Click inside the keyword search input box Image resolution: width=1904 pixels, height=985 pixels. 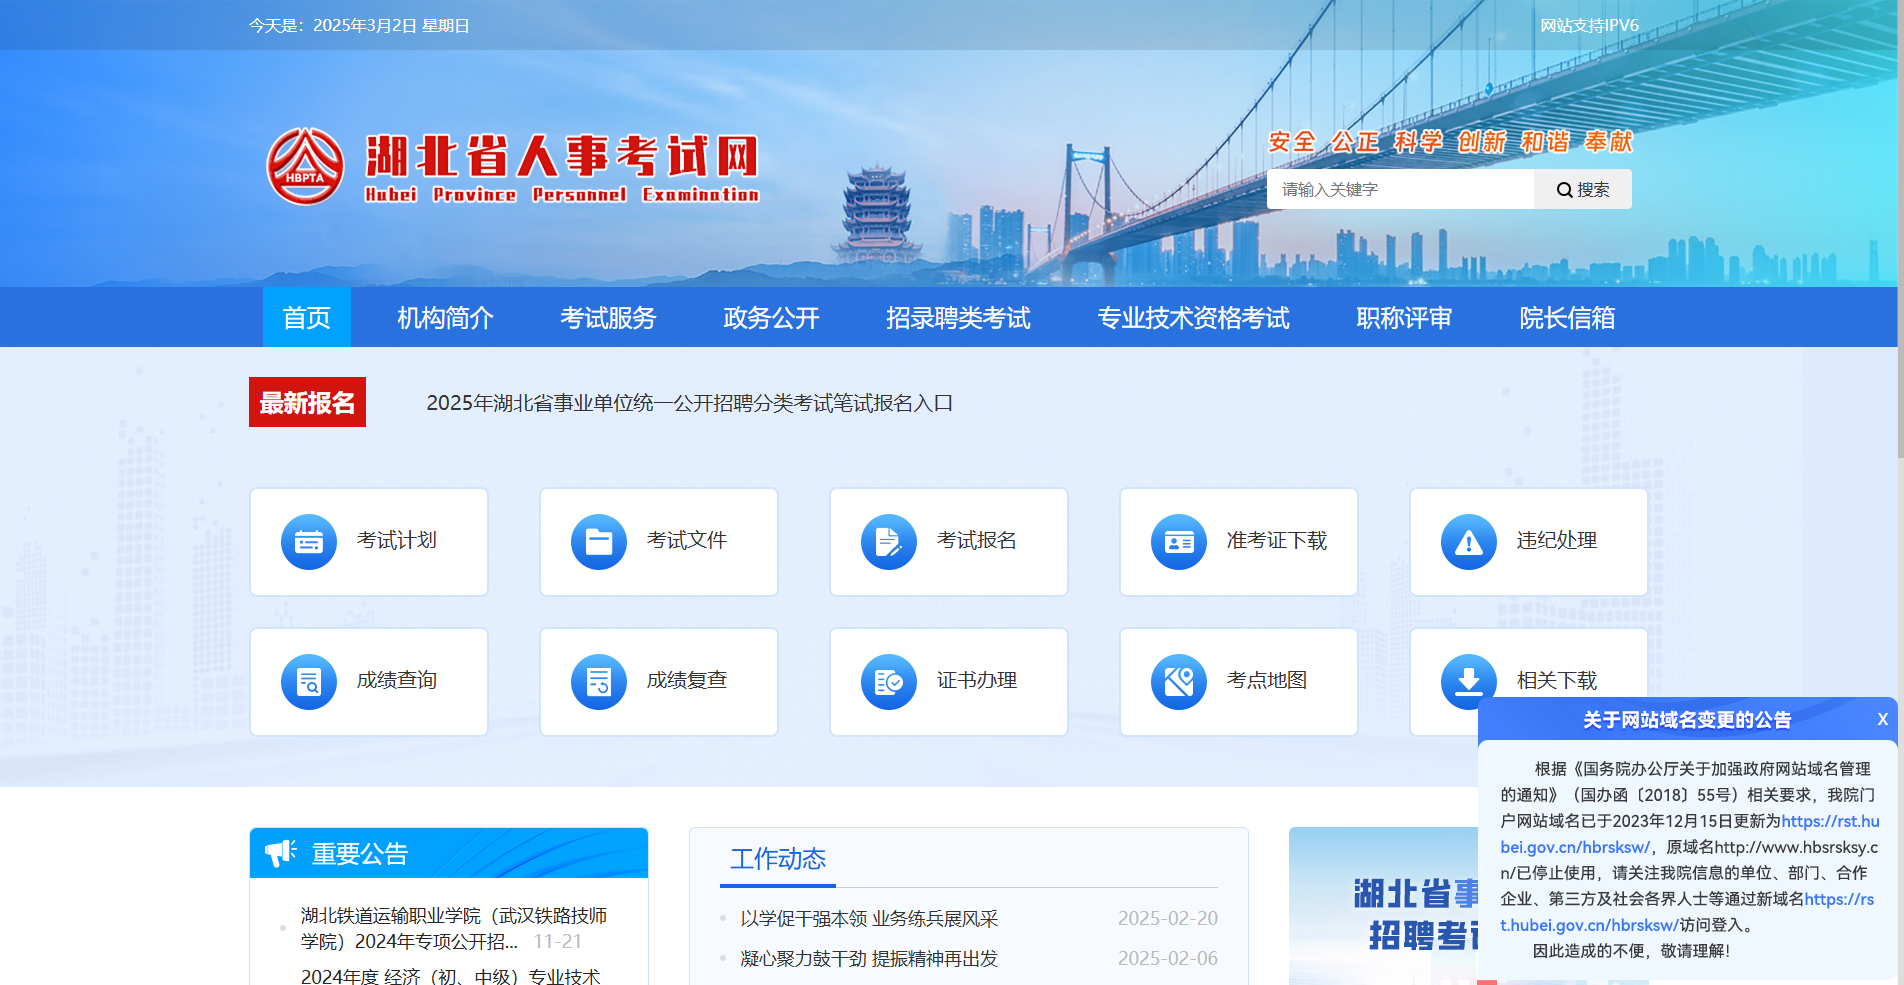pos(1398,188)
